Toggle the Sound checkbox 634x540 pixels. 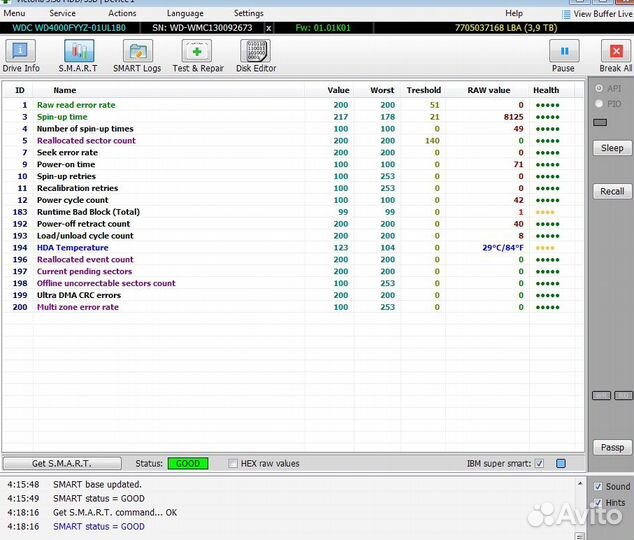(x=598, y=487)
